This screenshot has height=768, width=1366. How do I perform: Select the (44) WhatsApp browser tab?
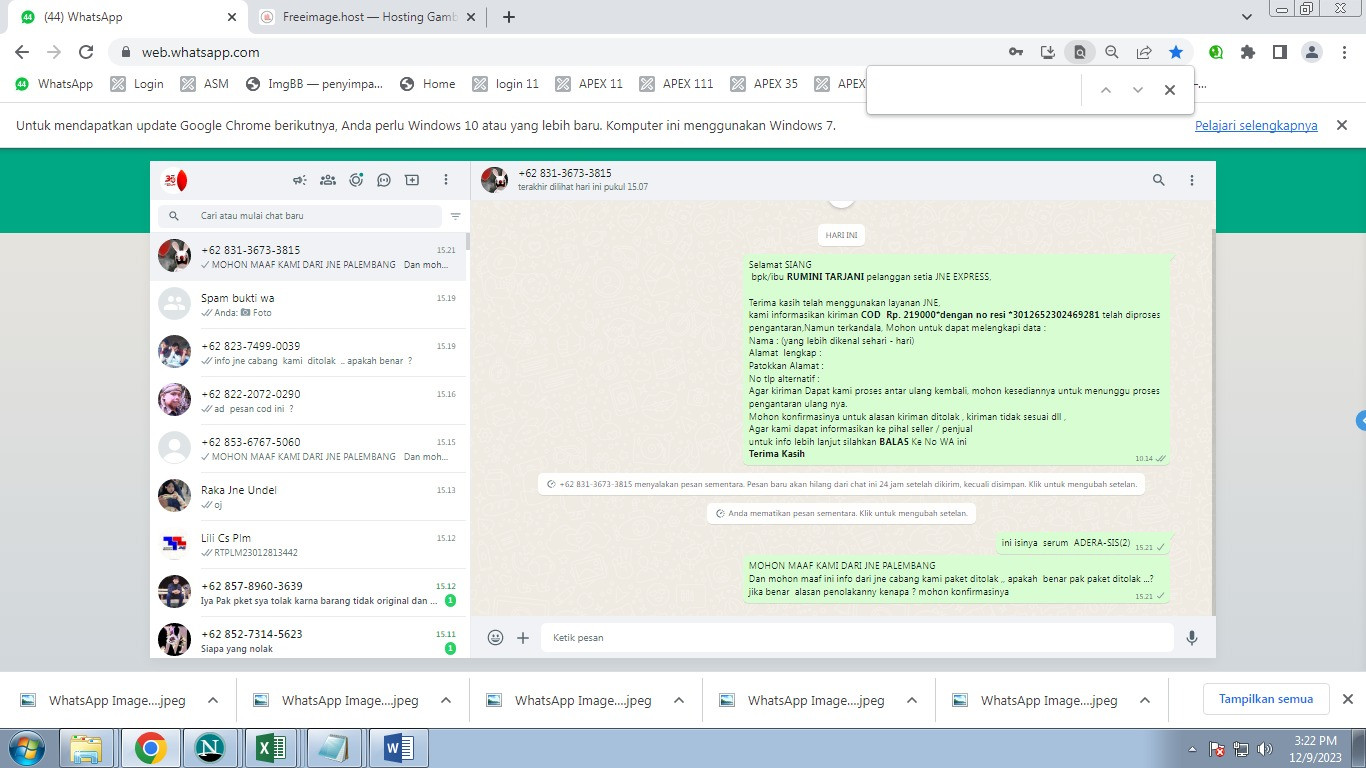(x=130, y=17)
